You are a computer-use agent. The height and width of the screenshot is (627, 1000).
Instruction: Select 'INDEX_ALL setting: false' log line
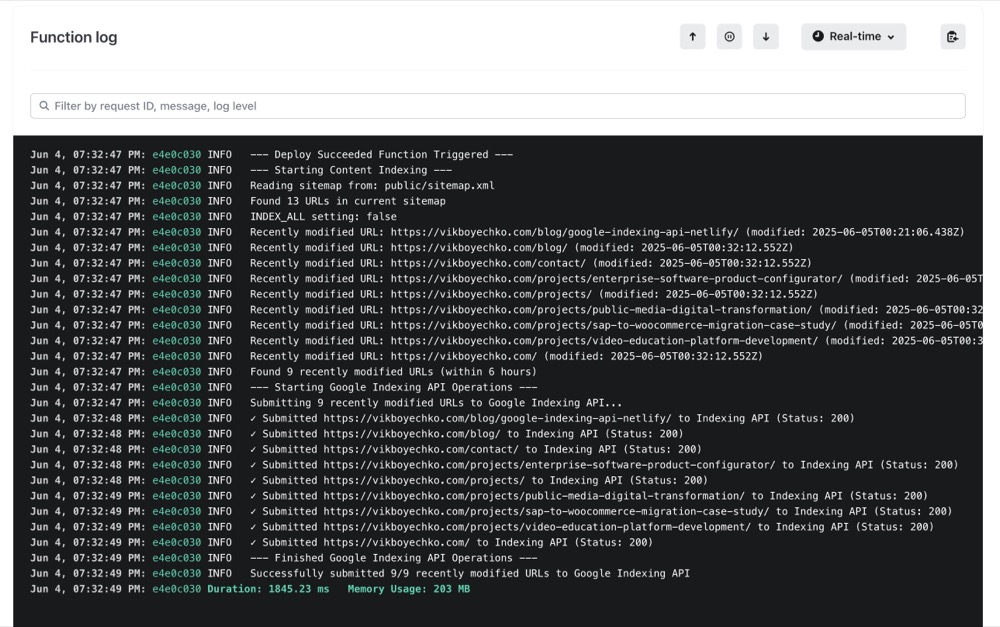214,217
